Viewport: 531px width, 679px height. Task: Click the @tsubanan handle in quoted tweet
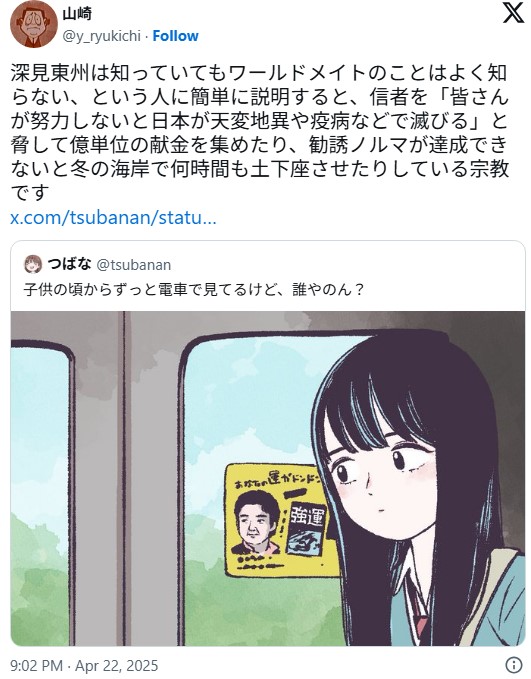(133, 265)
